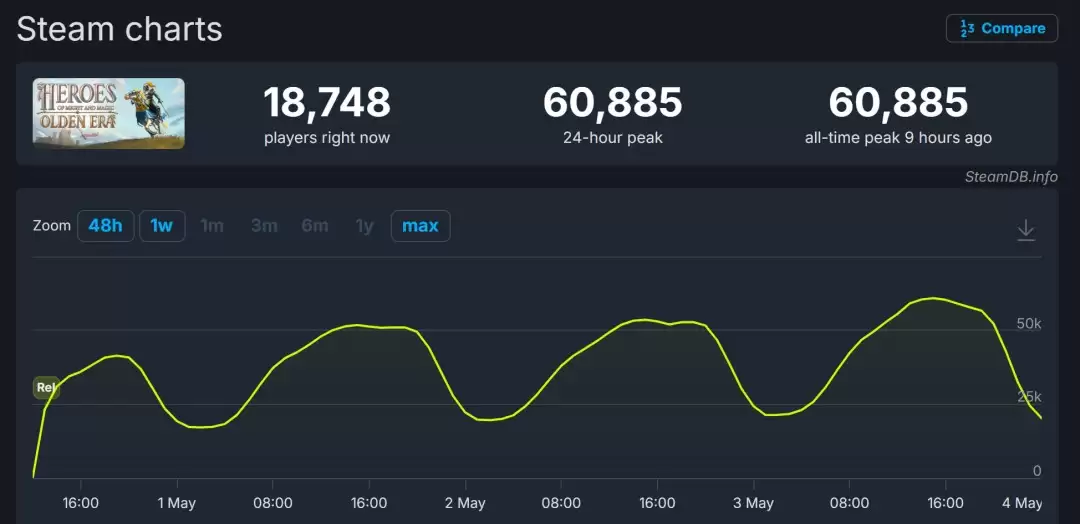Click the 1 May axis label
The image size is (1080, 524).
click(177, 503)
